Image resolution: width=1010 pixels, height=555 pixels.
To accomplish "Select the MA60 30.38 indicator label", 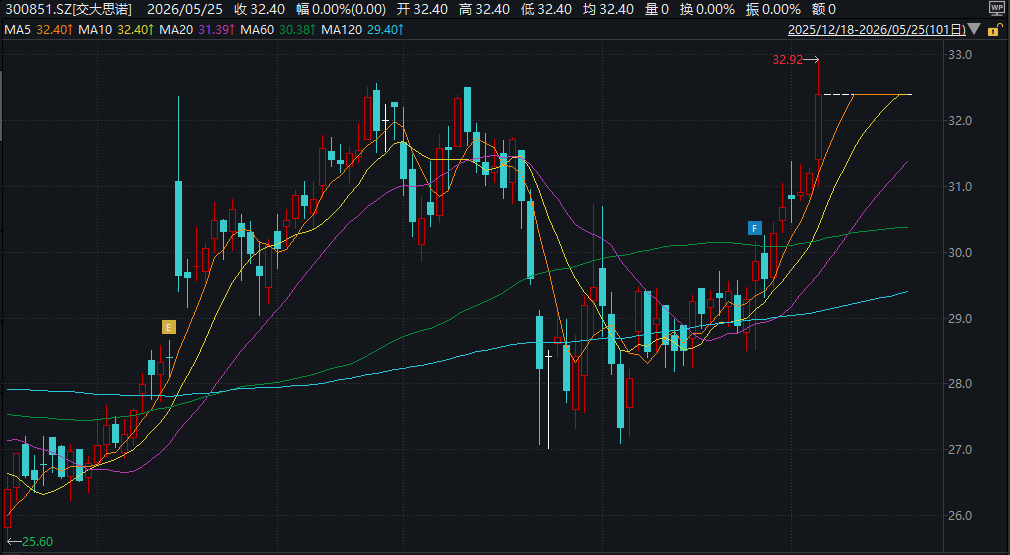I will click(x=278, y=30).
